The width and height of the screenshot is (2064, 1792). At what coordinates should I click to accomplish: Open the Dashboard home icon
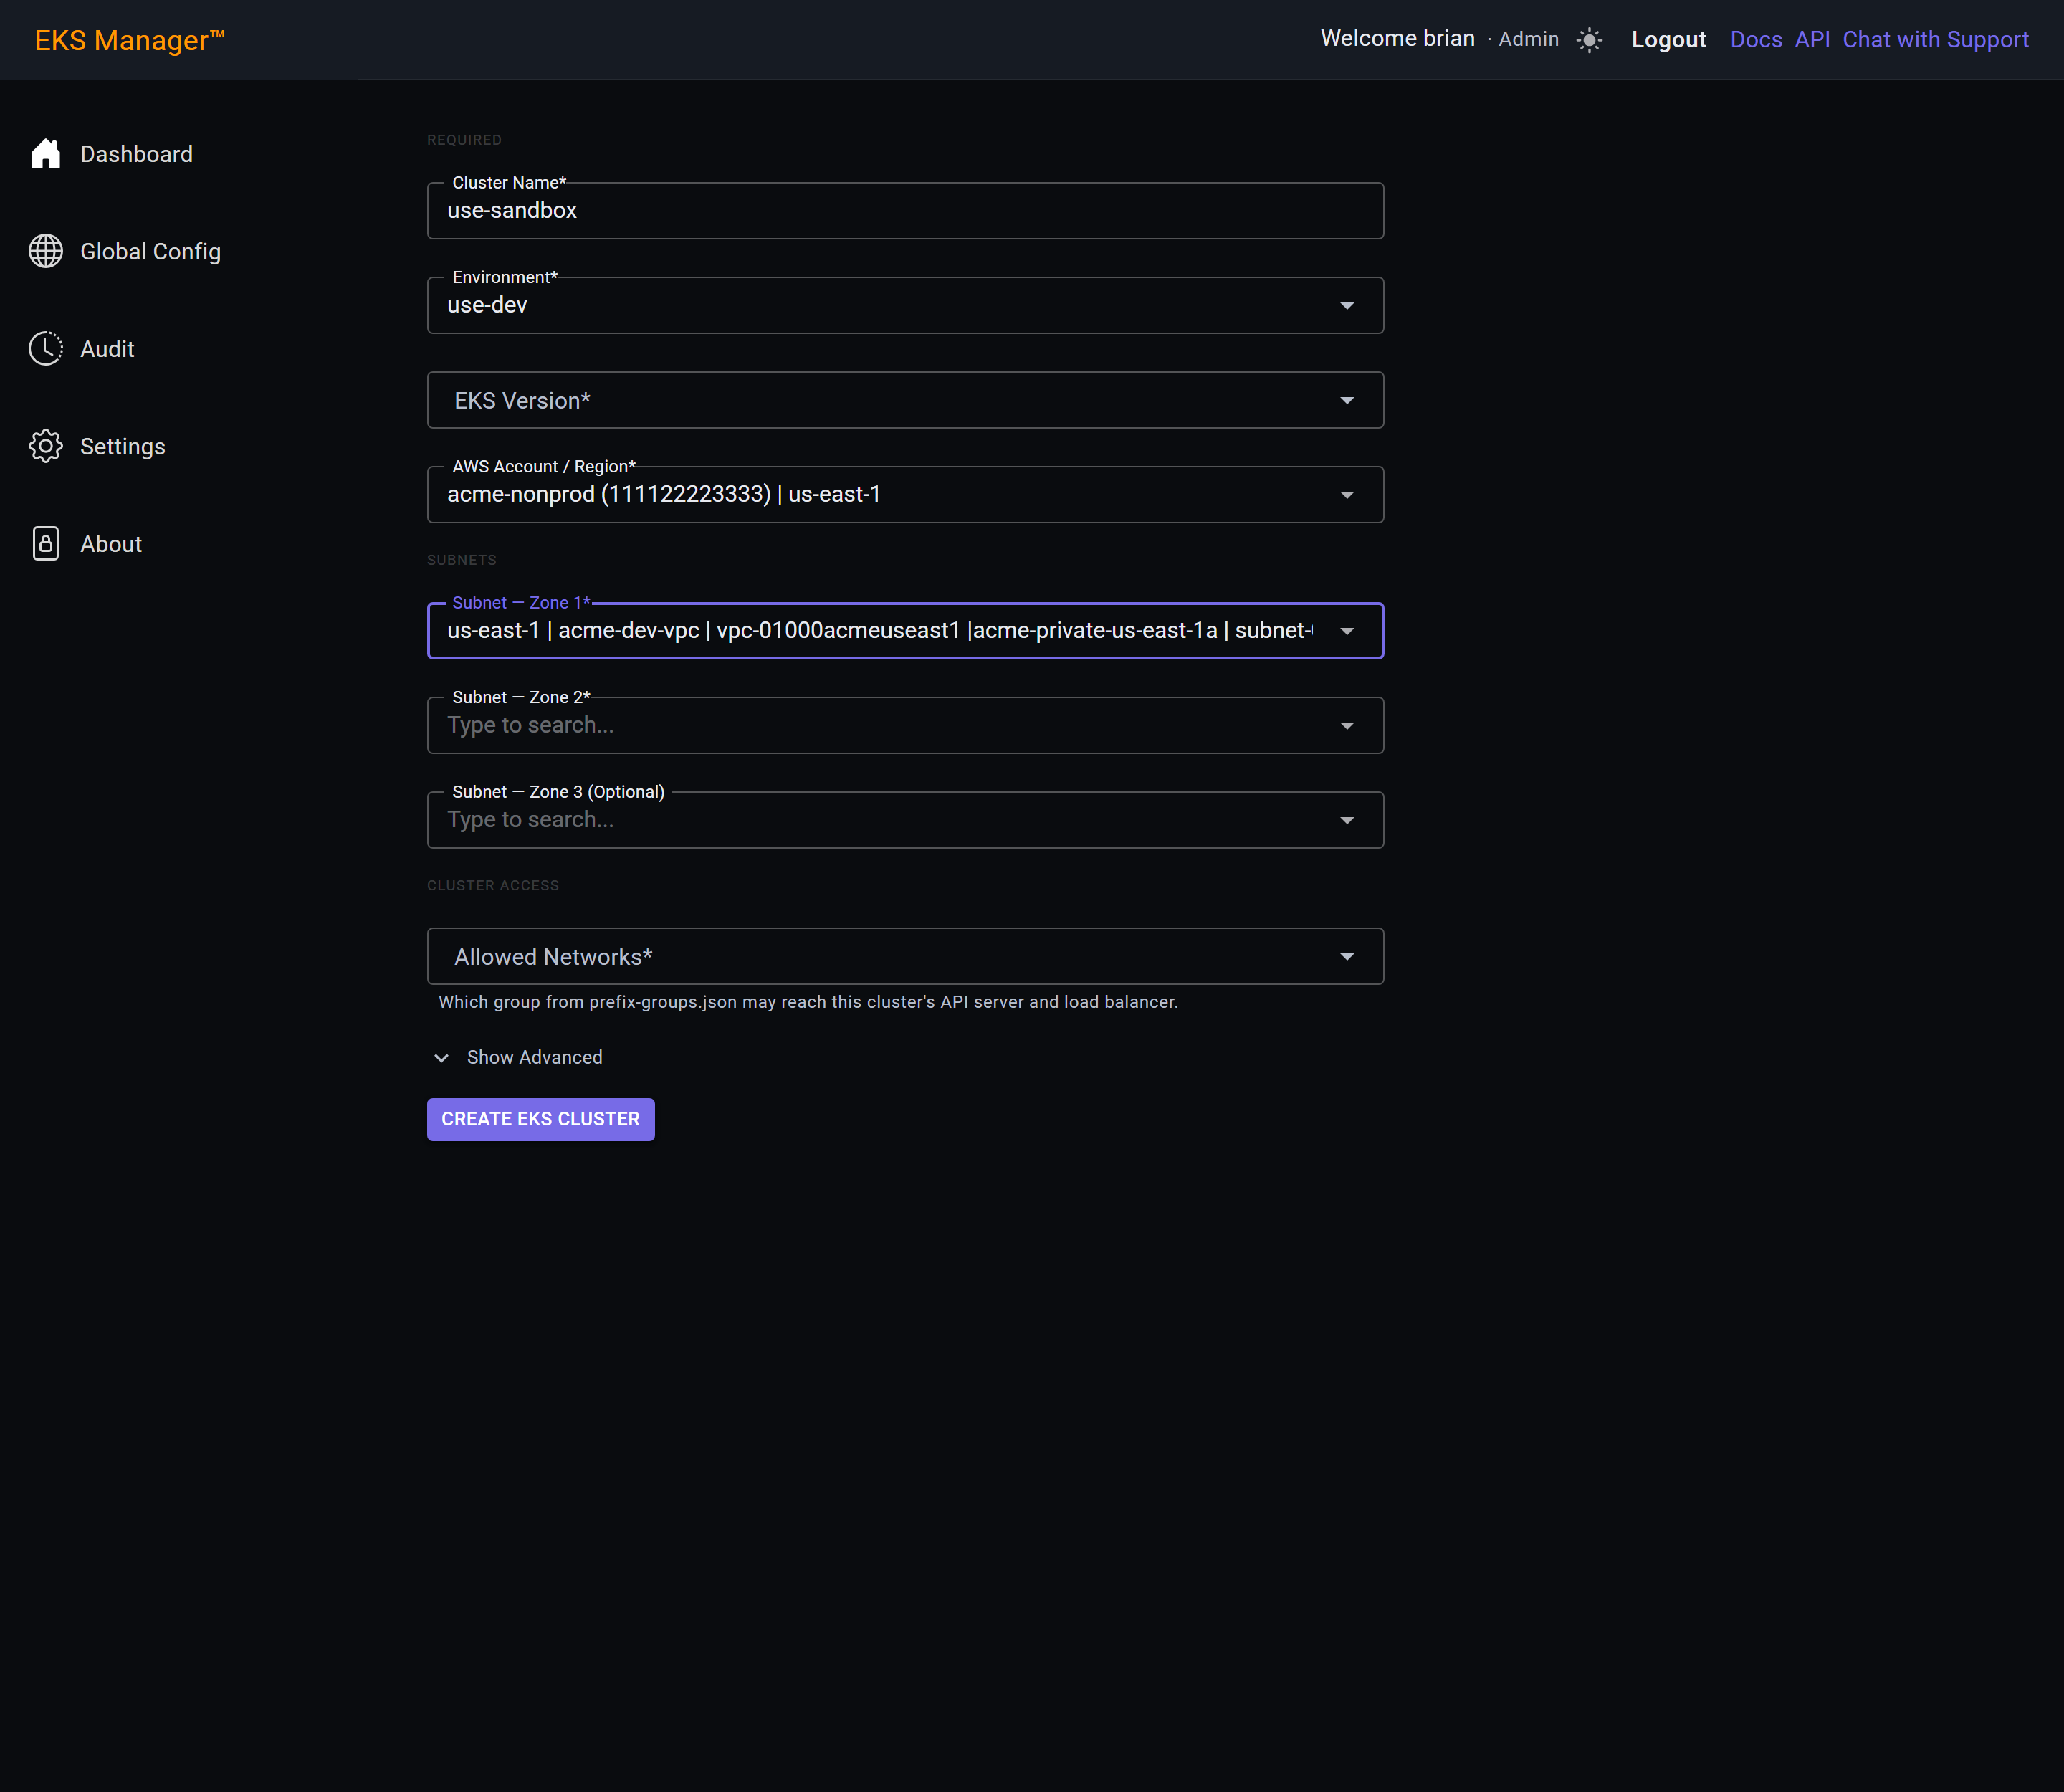pyautogui.click(x=46, y=154)
